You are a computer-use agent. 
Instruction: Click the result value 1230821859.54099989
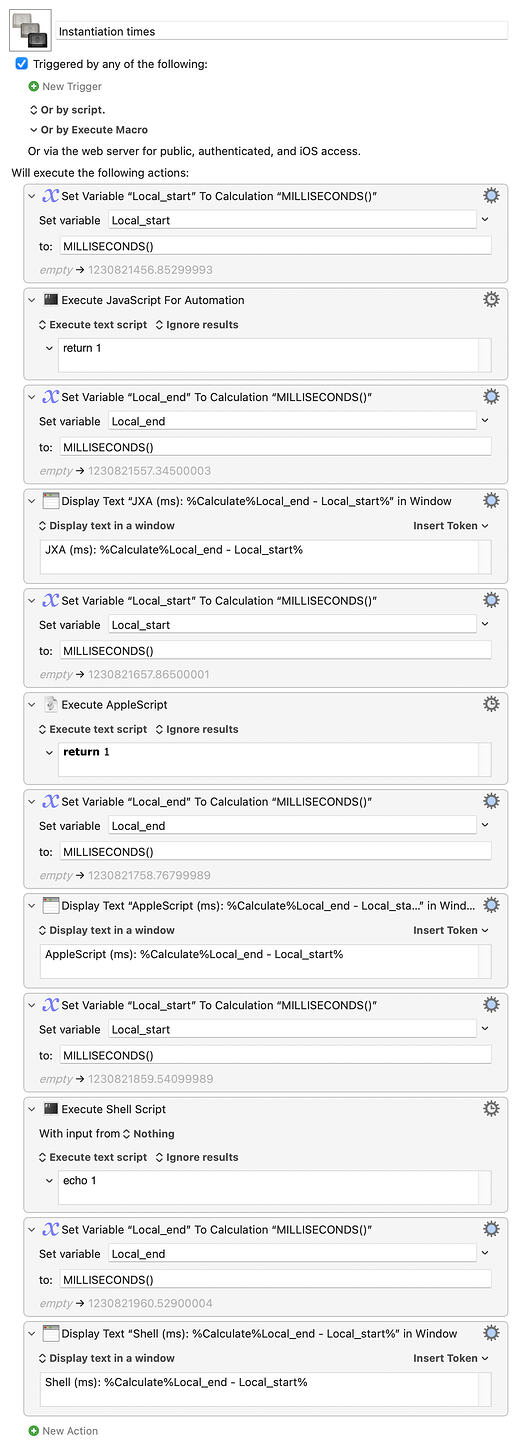[x=150, y=1080]
